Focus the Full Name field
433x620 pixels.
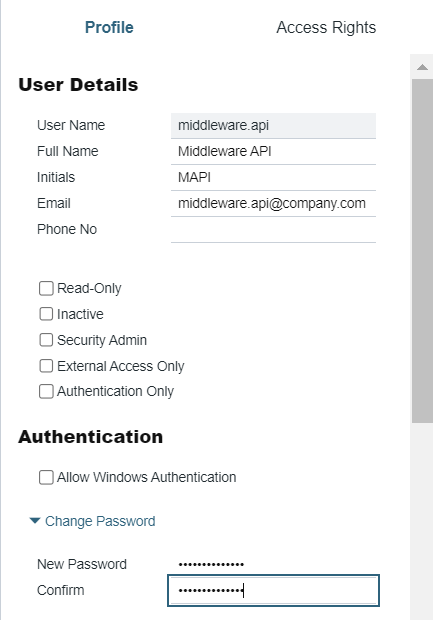pos(273,151)
